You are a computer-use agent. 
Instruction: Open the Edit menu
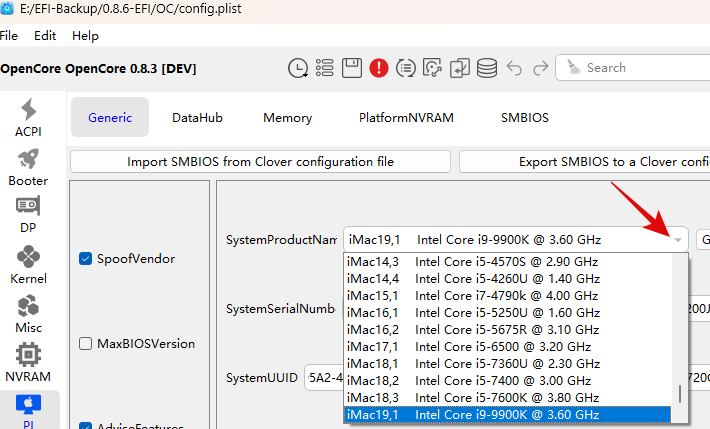45,36
